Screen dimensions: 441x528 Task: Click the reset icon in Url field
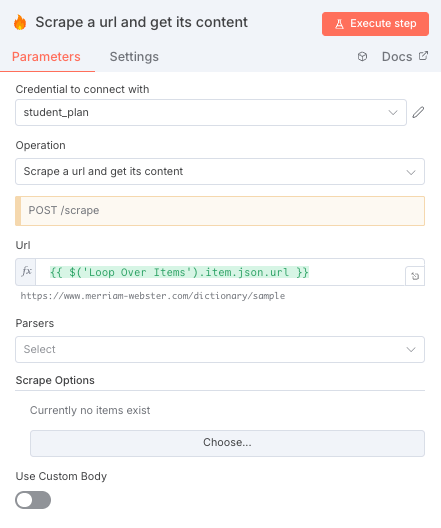pyautogui.click(x=415, y=276)
